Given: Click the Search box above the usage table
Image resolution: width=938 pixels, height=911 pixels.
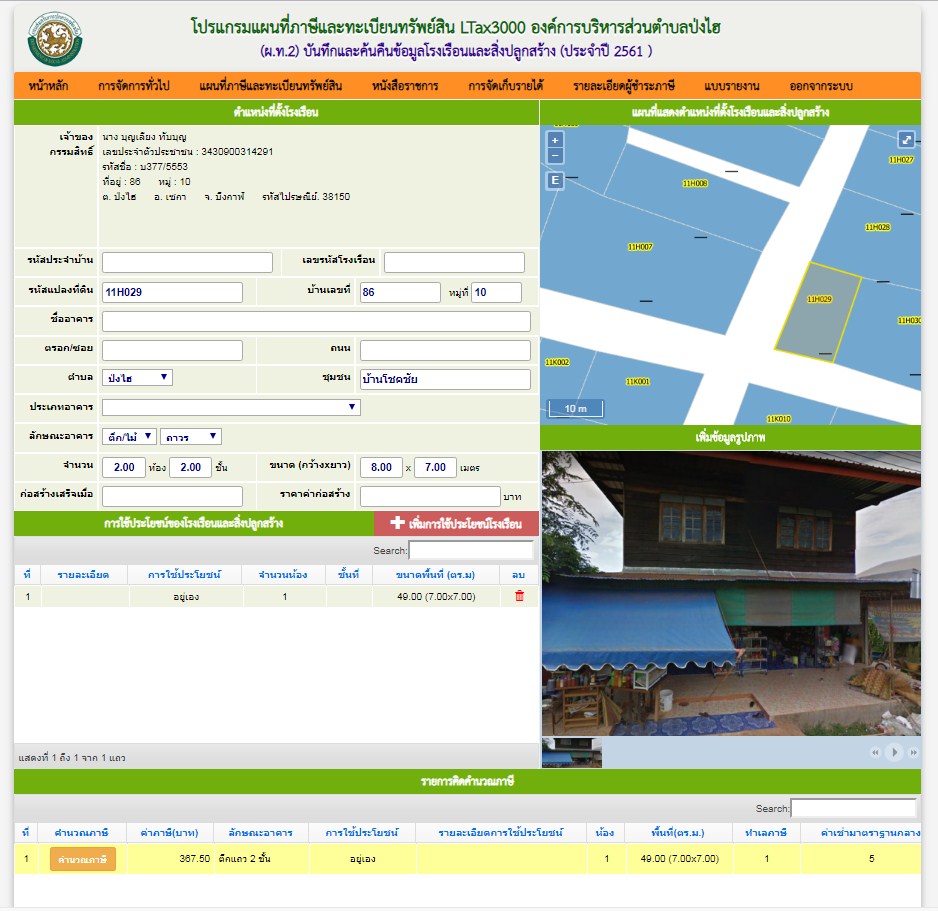Looking at the screenshot, I should (x=471, y=550).
